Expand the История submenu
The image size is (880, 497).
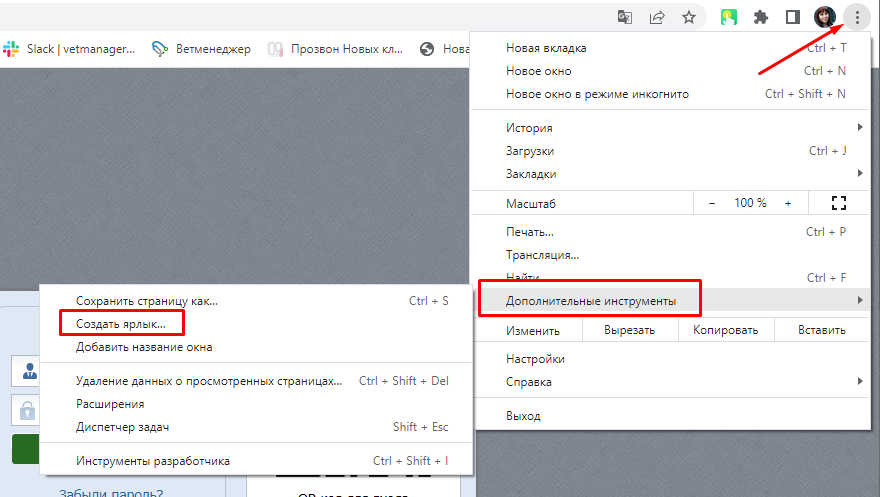[671, 127]
